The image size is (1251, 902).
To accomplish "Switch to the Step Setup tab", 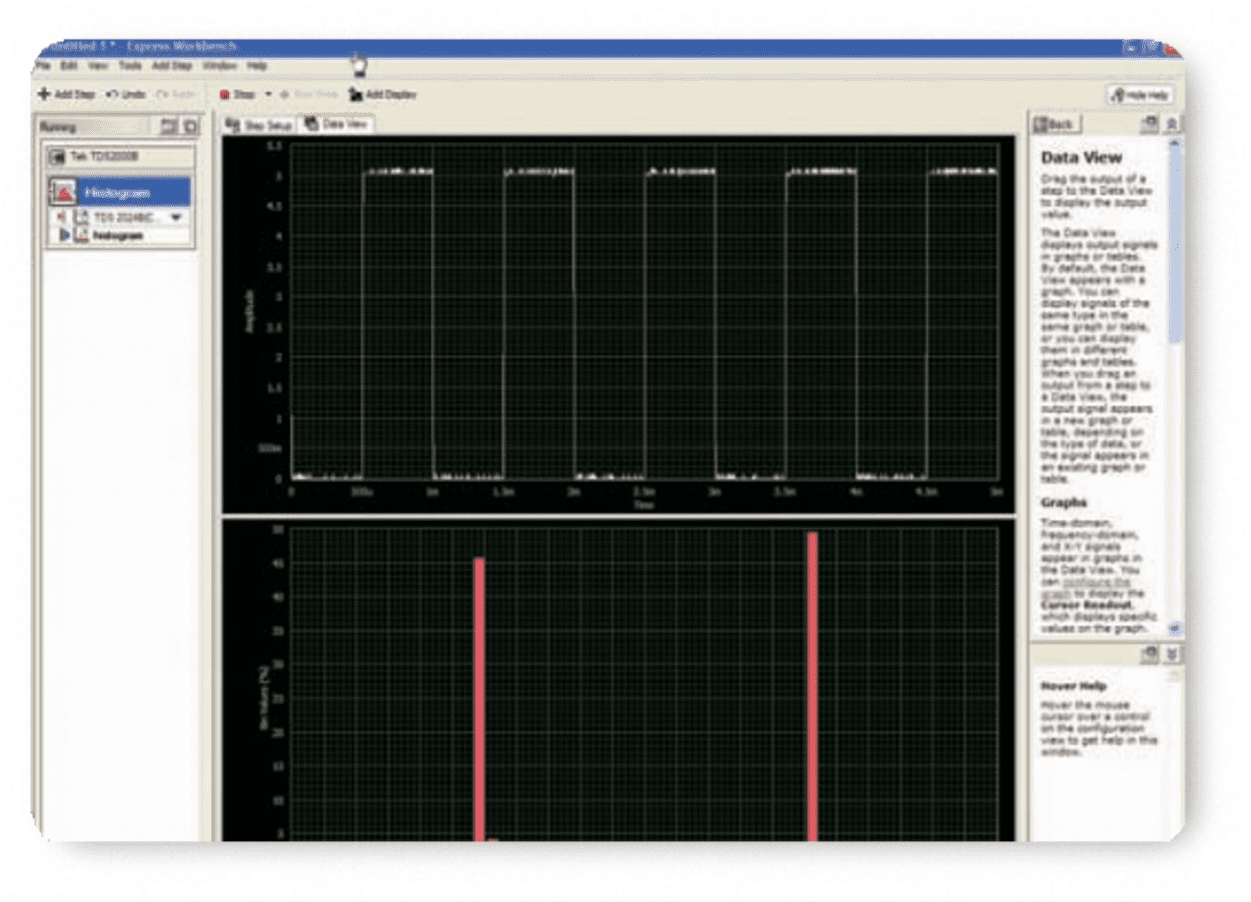I will (258, 125).
